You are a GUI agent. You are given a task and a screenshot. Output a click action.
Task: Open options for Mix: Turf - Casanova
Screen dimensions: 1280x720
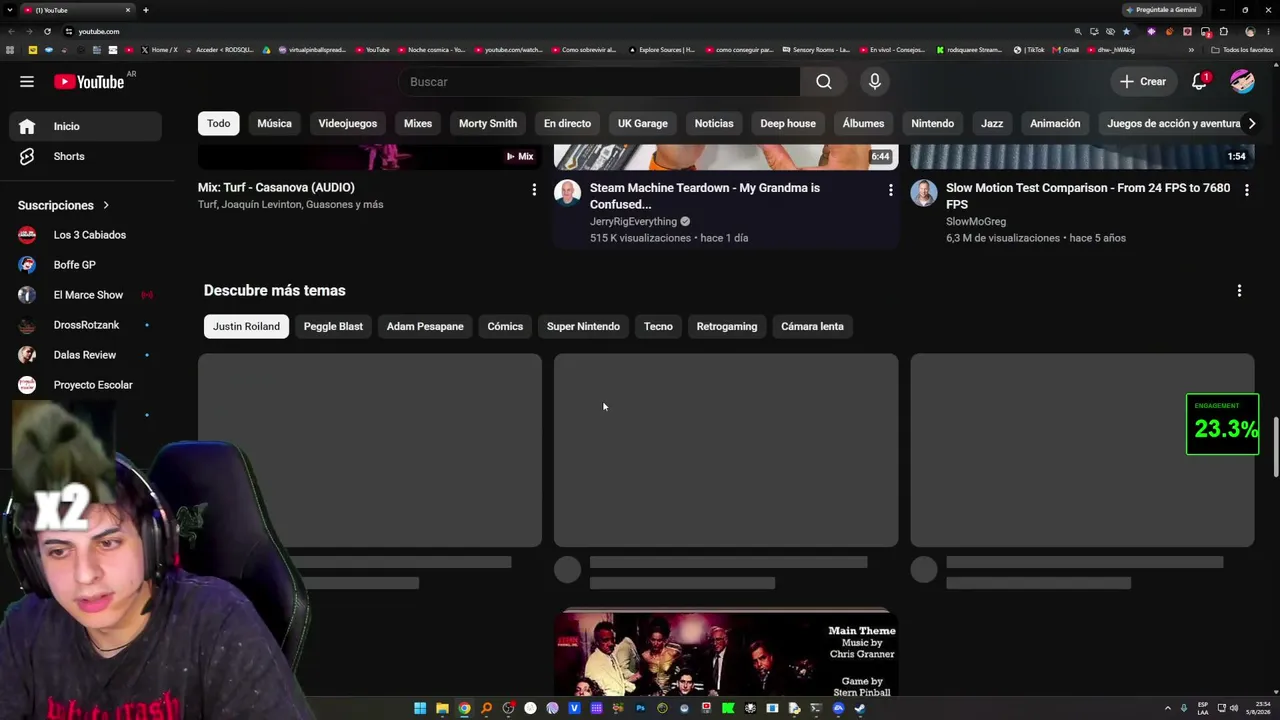tap(534, 190)
